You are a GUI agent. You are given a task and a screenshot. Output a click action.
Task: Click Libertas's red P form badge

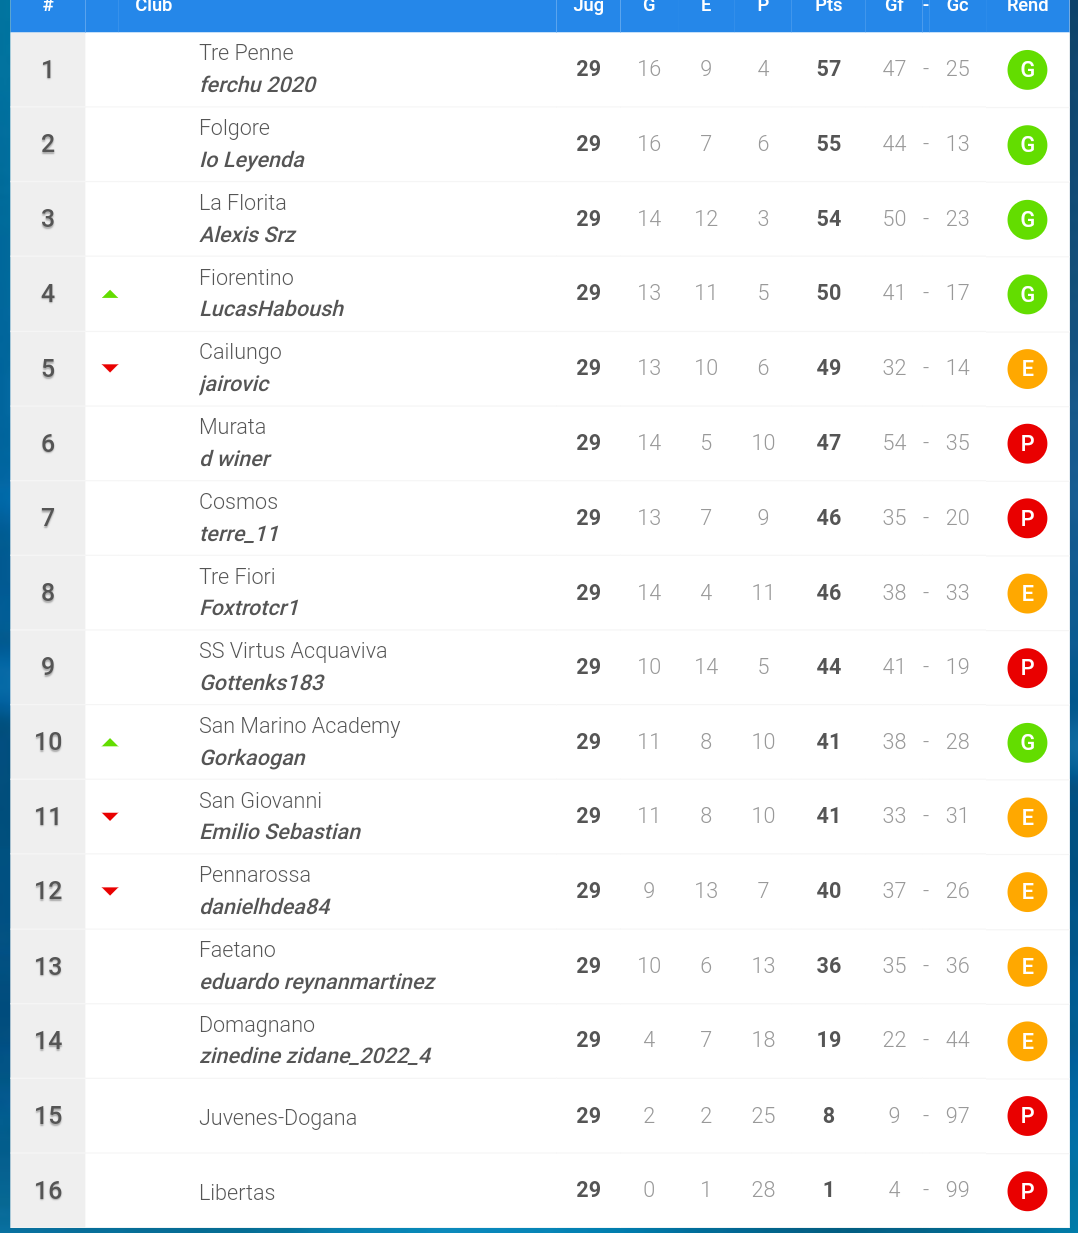[1027, 1191]
